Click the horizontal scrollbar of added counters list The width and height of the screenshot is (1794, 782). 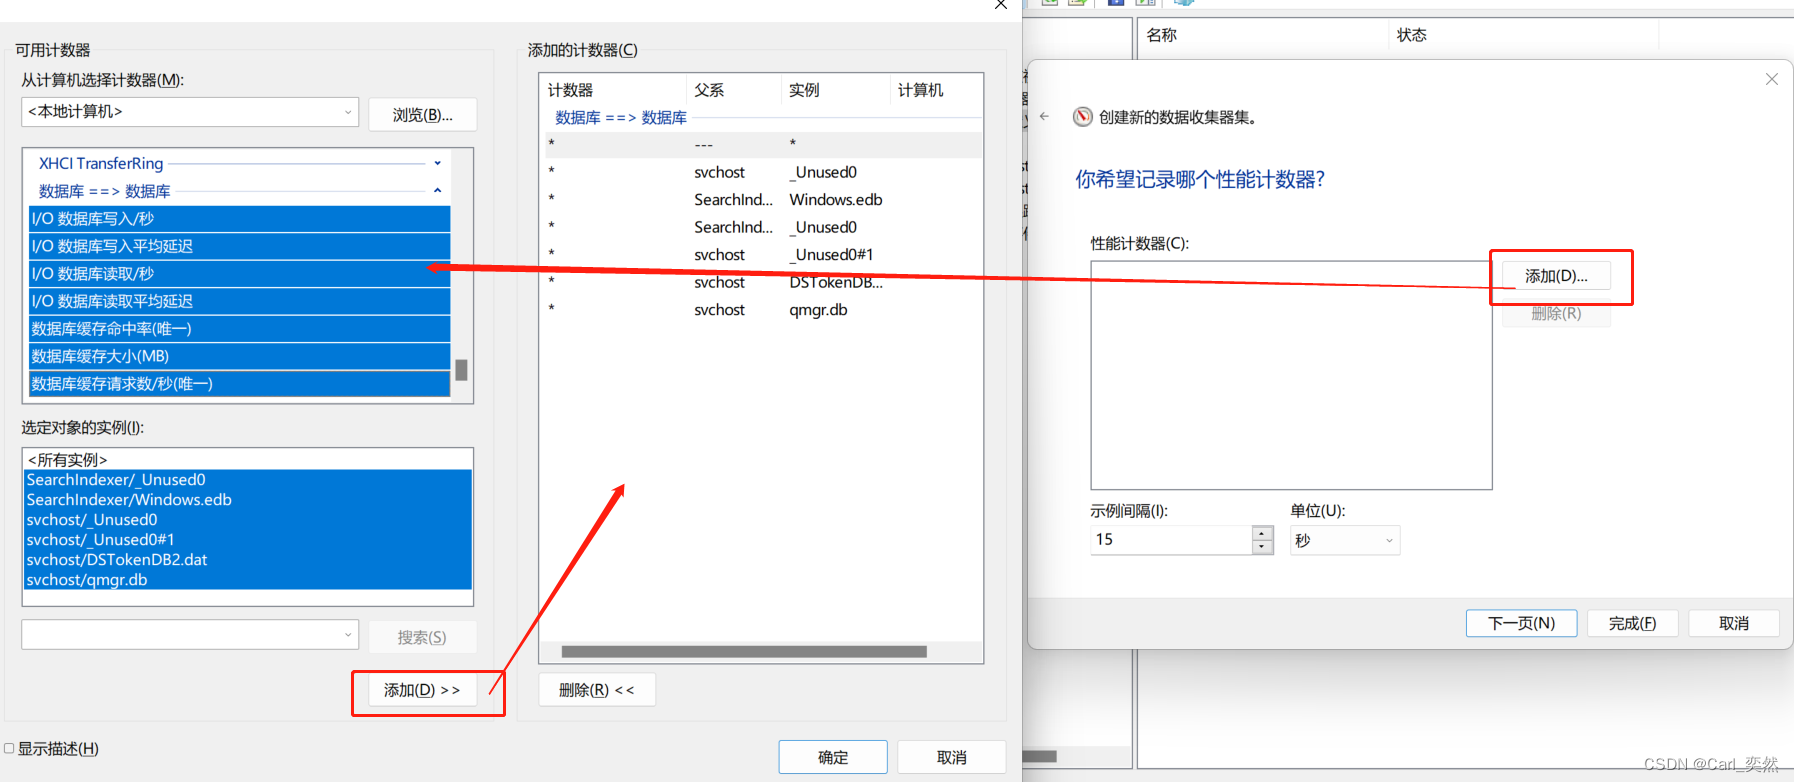pos(744,652)
